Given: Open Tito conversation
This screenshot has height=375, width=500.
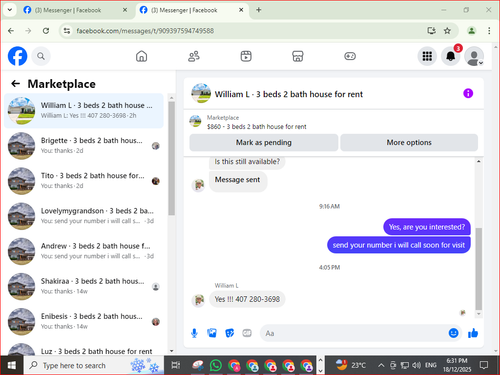Looking at the screenshot, I should point(84,181).
